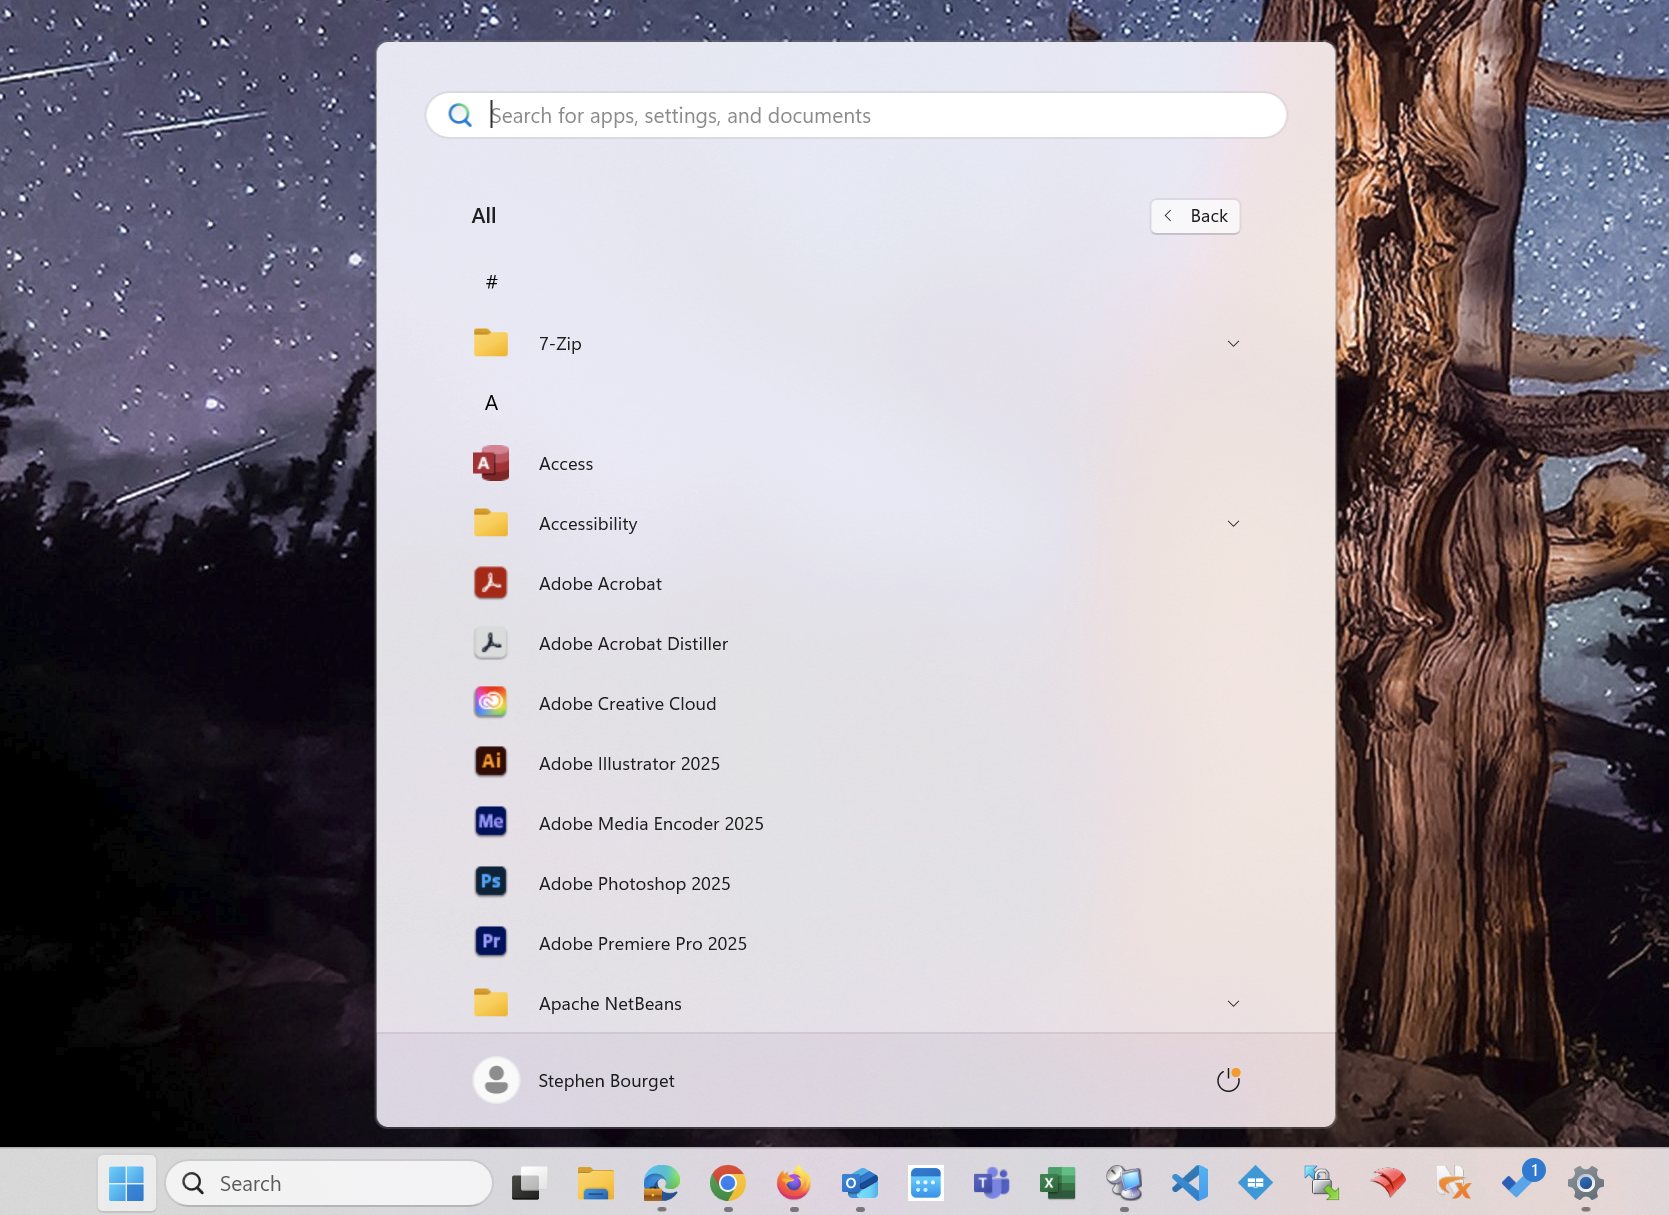Open the 7-Zip folder icon
The width and height of the screenshot is (1669, 1215).
(x=491, y=343)
